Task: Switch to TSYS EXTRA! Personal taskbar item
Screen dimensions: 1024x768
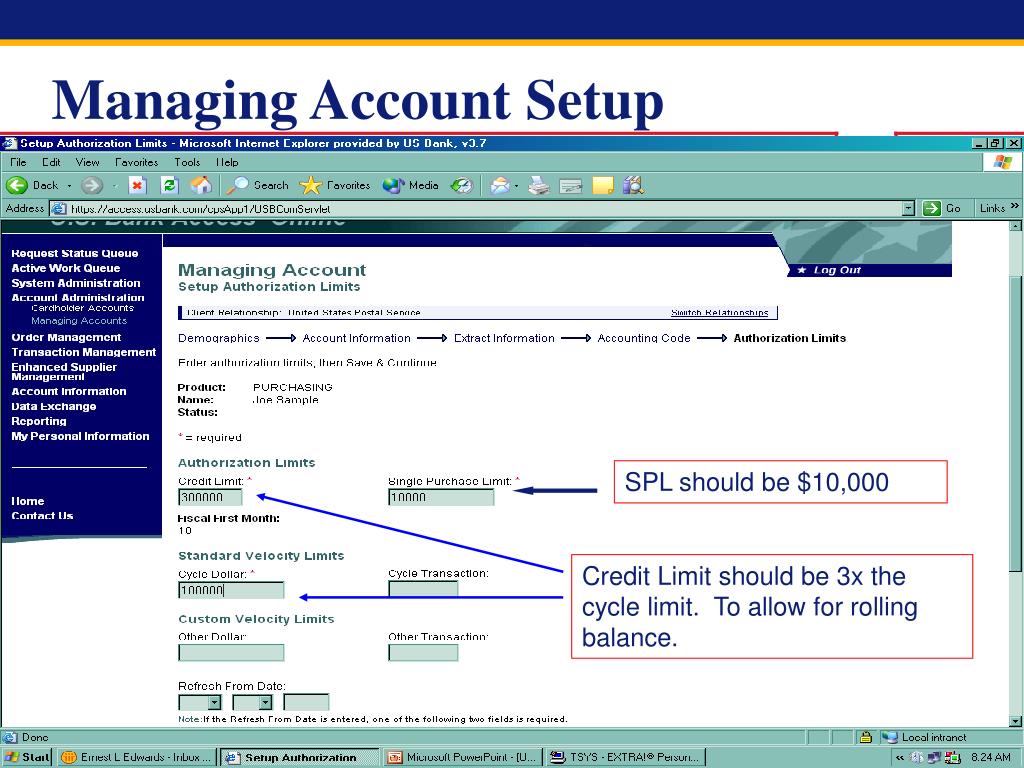Action: click(626, 758)
